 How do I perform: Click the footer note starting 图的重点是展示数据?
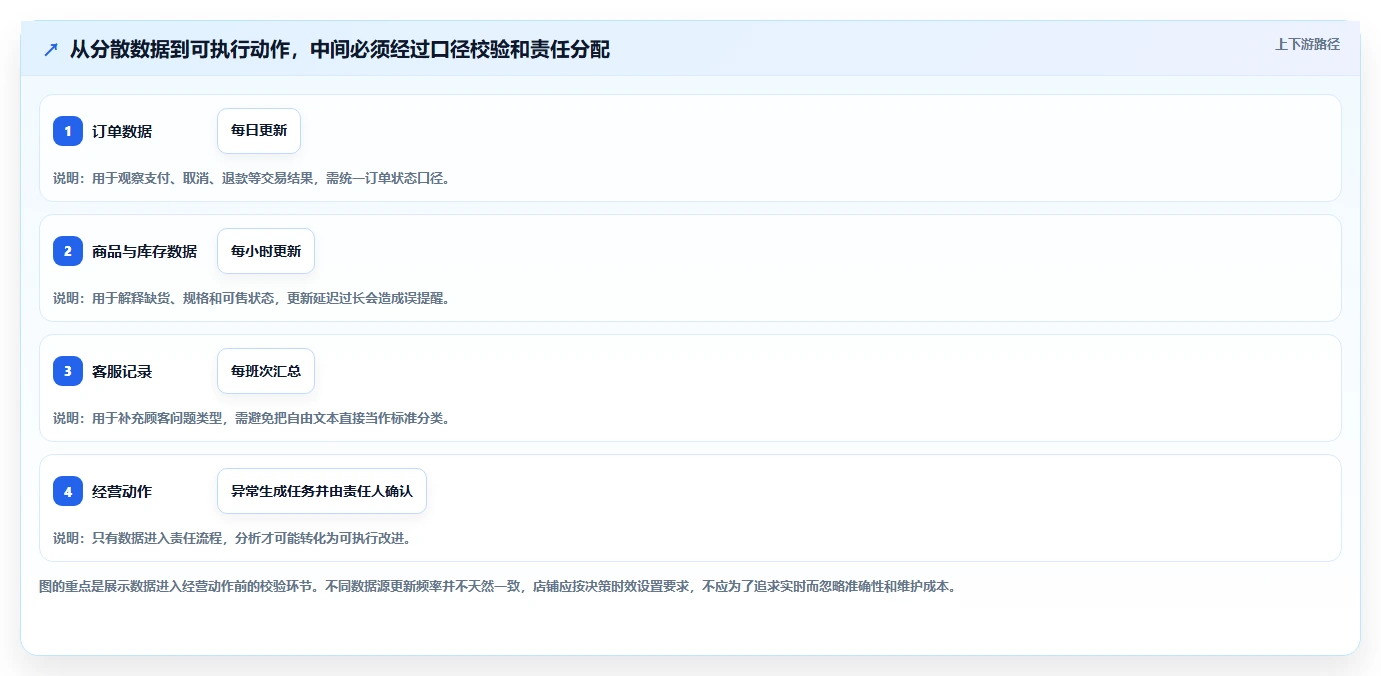[498, 586]
